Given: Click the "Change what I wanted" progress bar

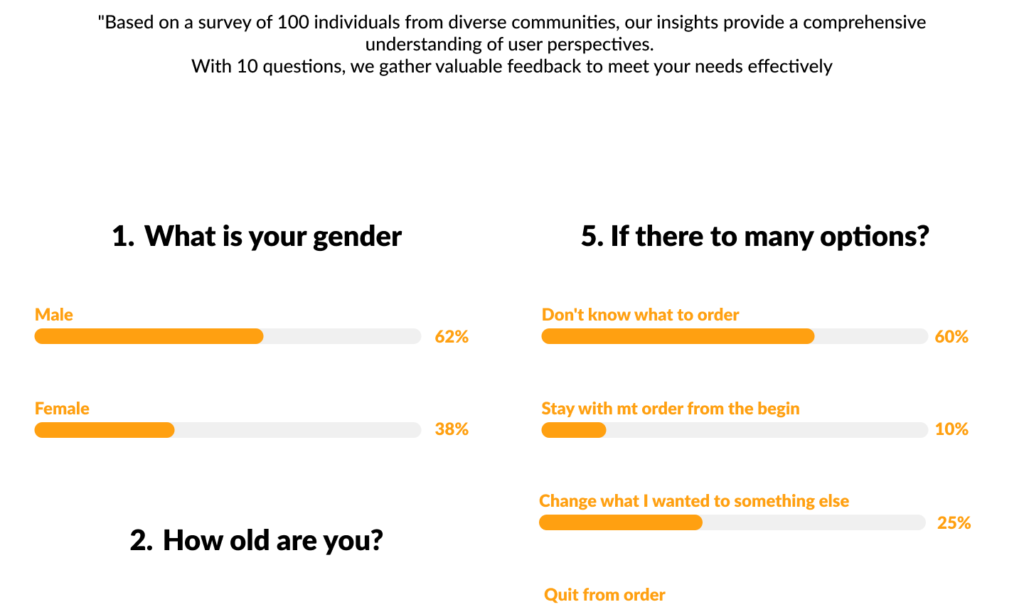Looking at the screenshot, I should (732, 522).
